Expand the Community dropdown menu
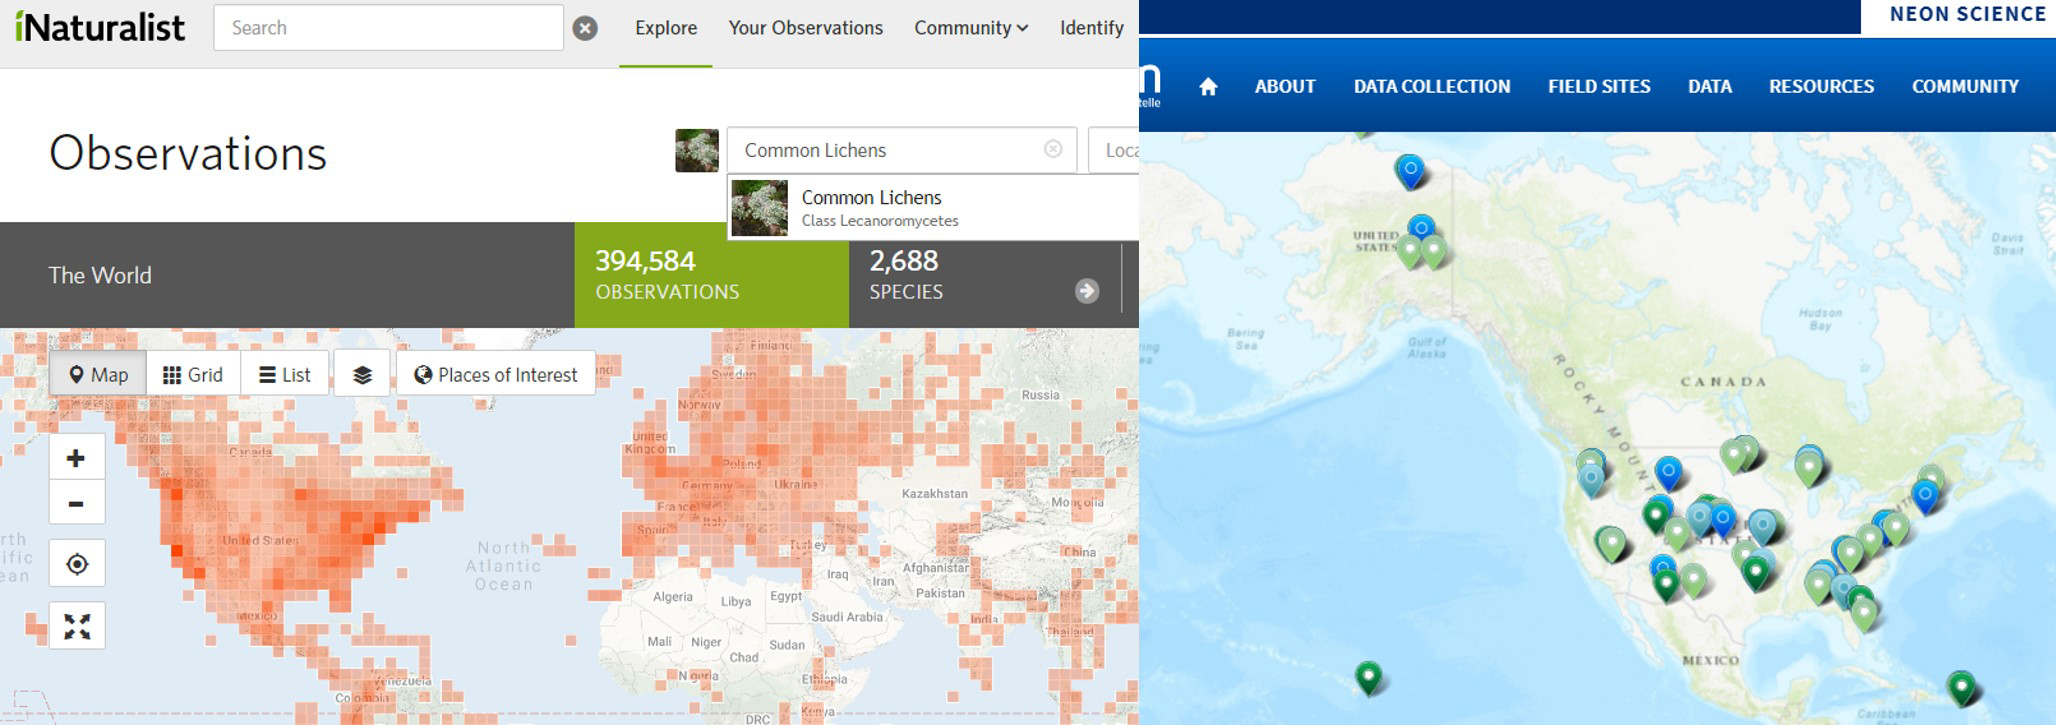2056x725 pixels. point(970,28)
